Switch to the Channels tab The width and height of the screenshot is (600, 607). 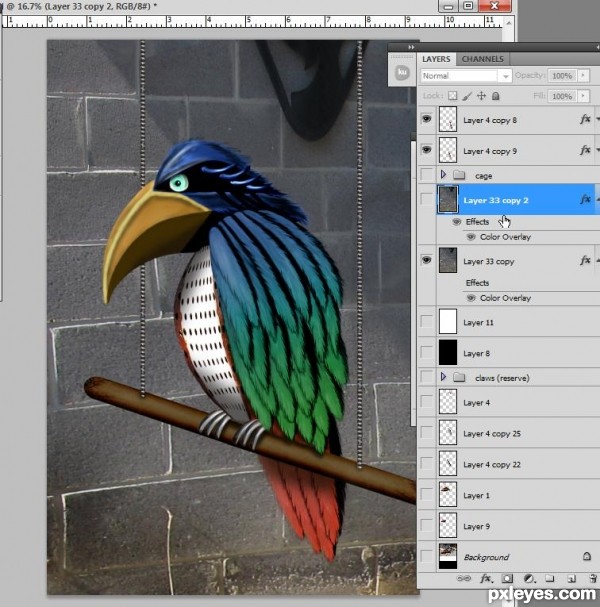pos(483,59)
